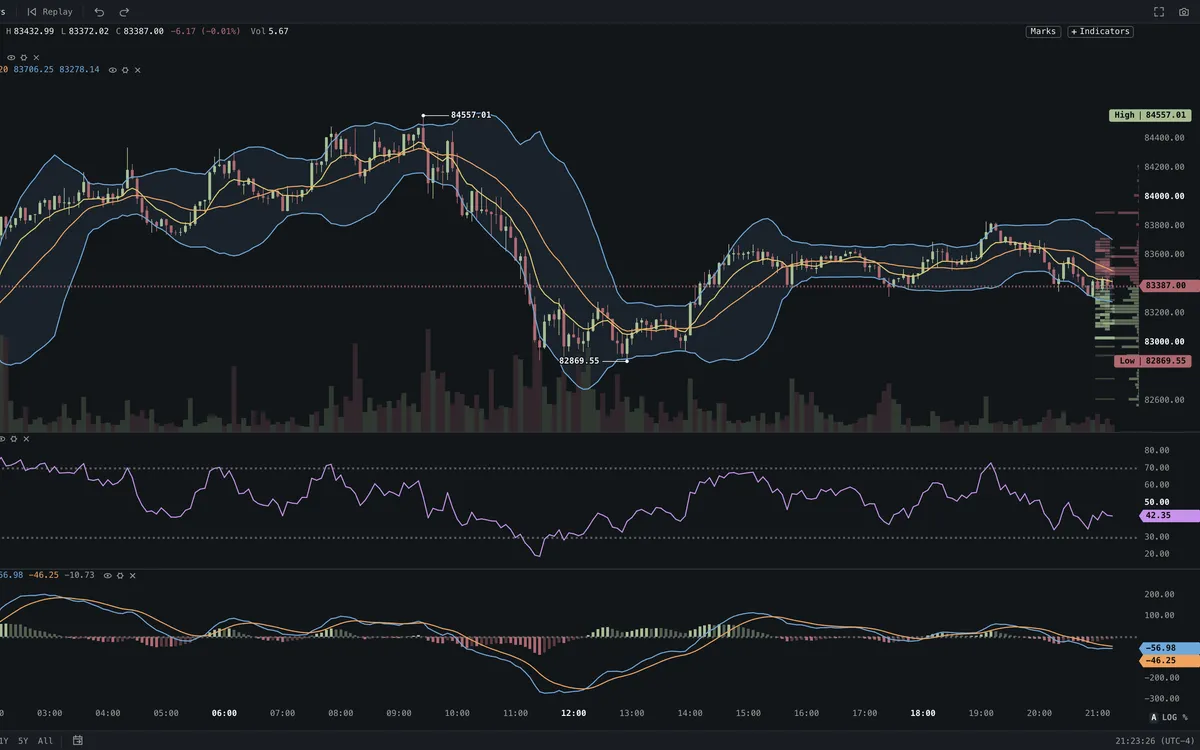The width and height of the screenshot is (1200, 750).
Task: Click the -300.00 label on MACD axis
Action: tap(1160, 699)
